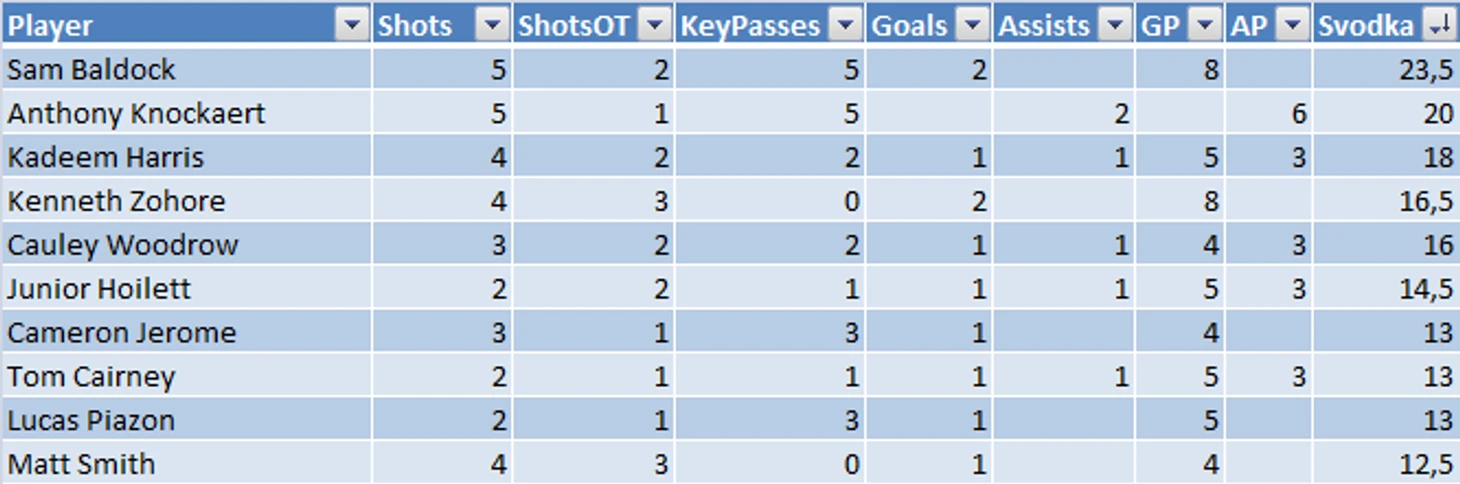Select Kenneth Zohore's name cell

point(186,201)
